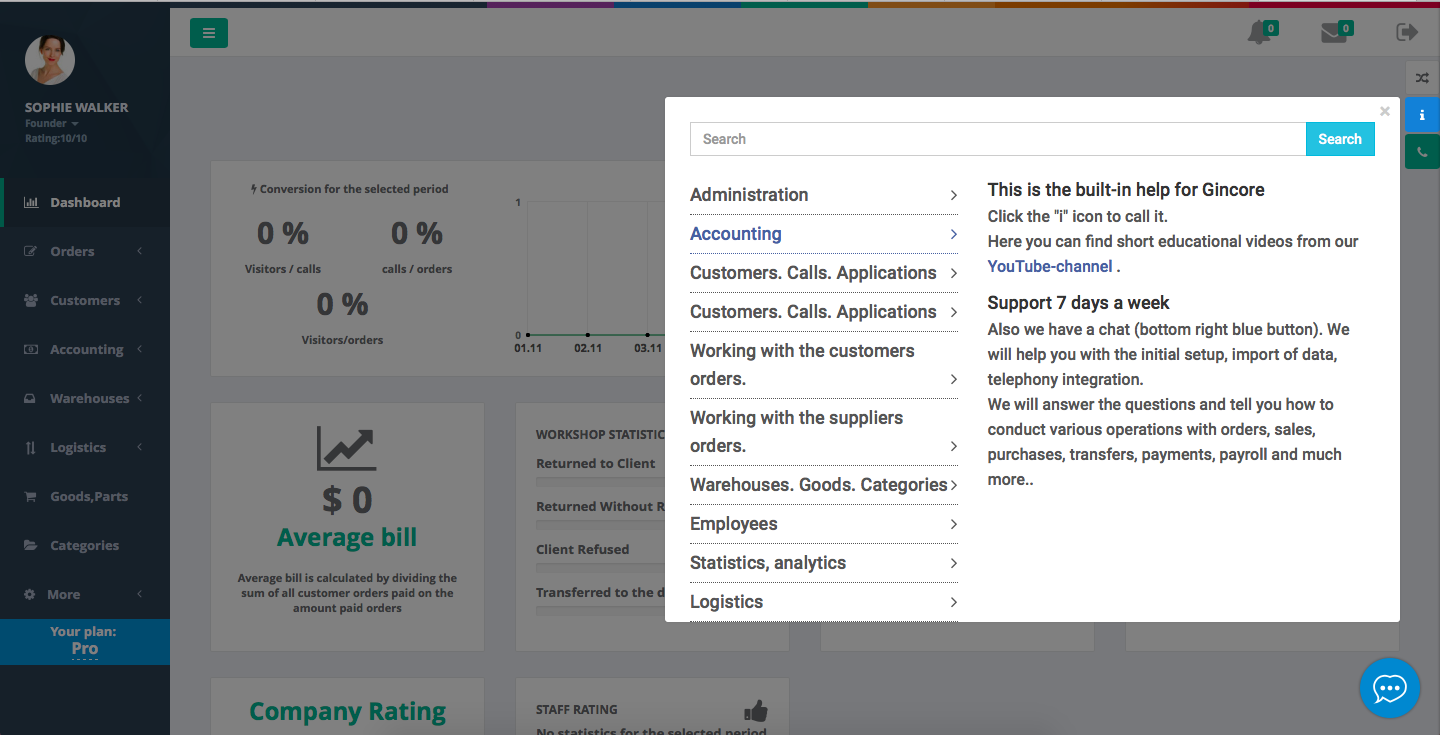Expand the sidebar Accounting submenu arrow
The width and height of the screenshot is (1440, 735).
pyautogui.click(x=140, y=349)
